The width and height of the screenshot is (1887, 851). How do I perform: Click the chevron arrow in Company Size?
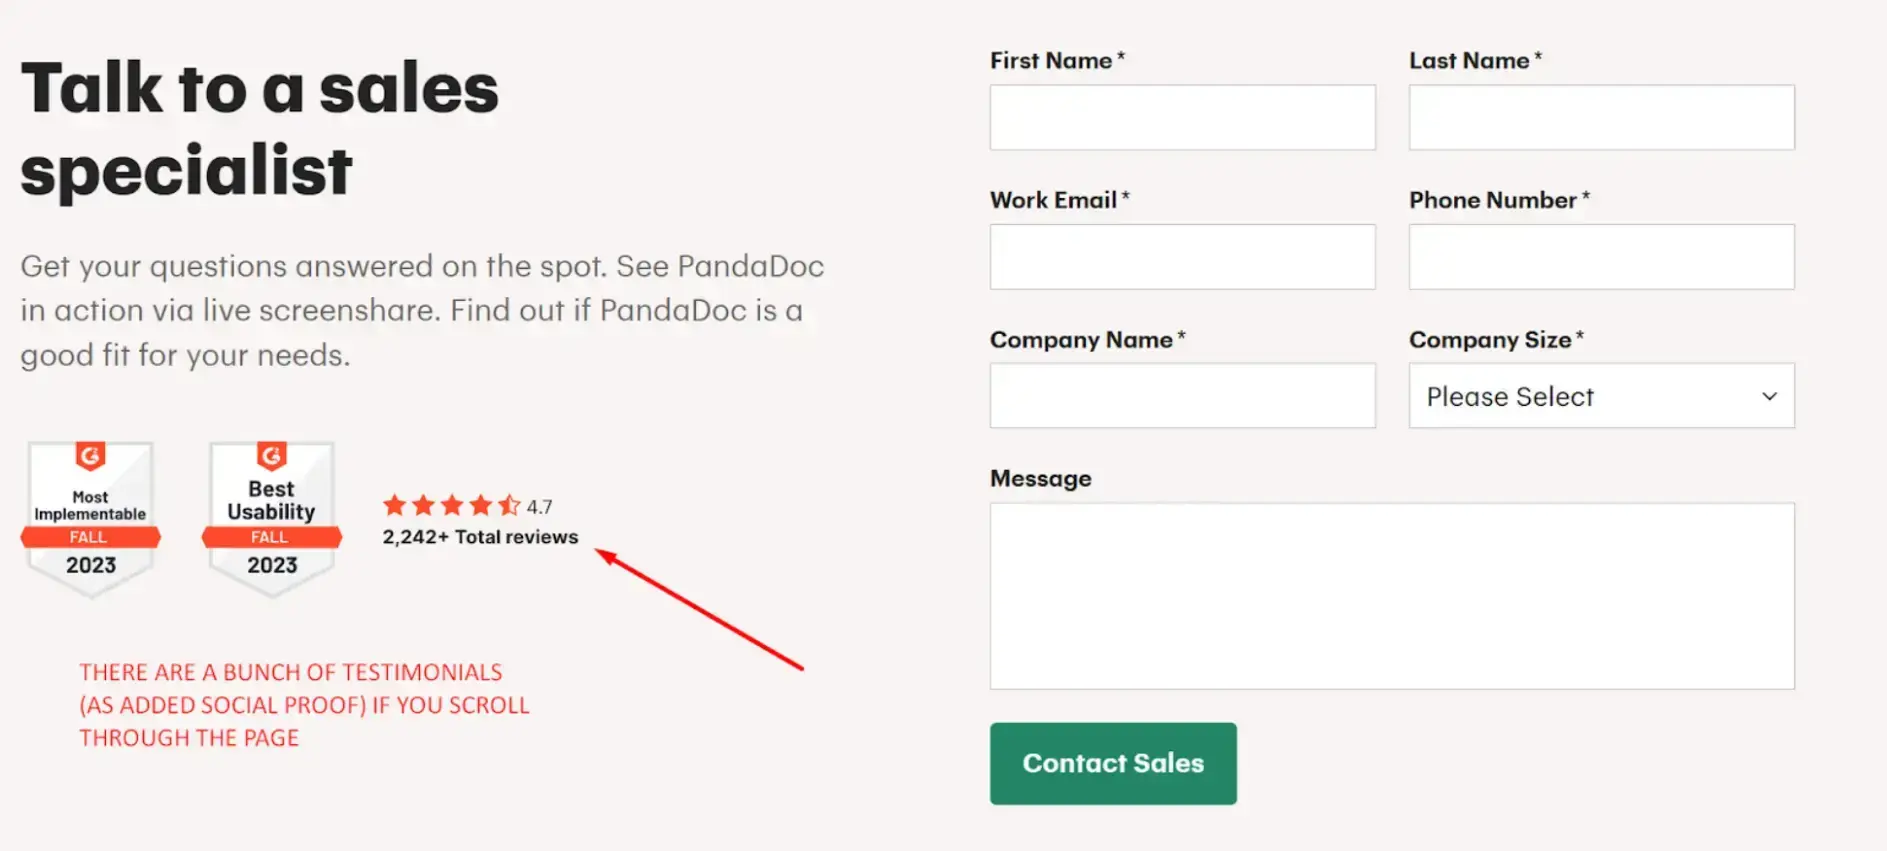click(1769, 396)
